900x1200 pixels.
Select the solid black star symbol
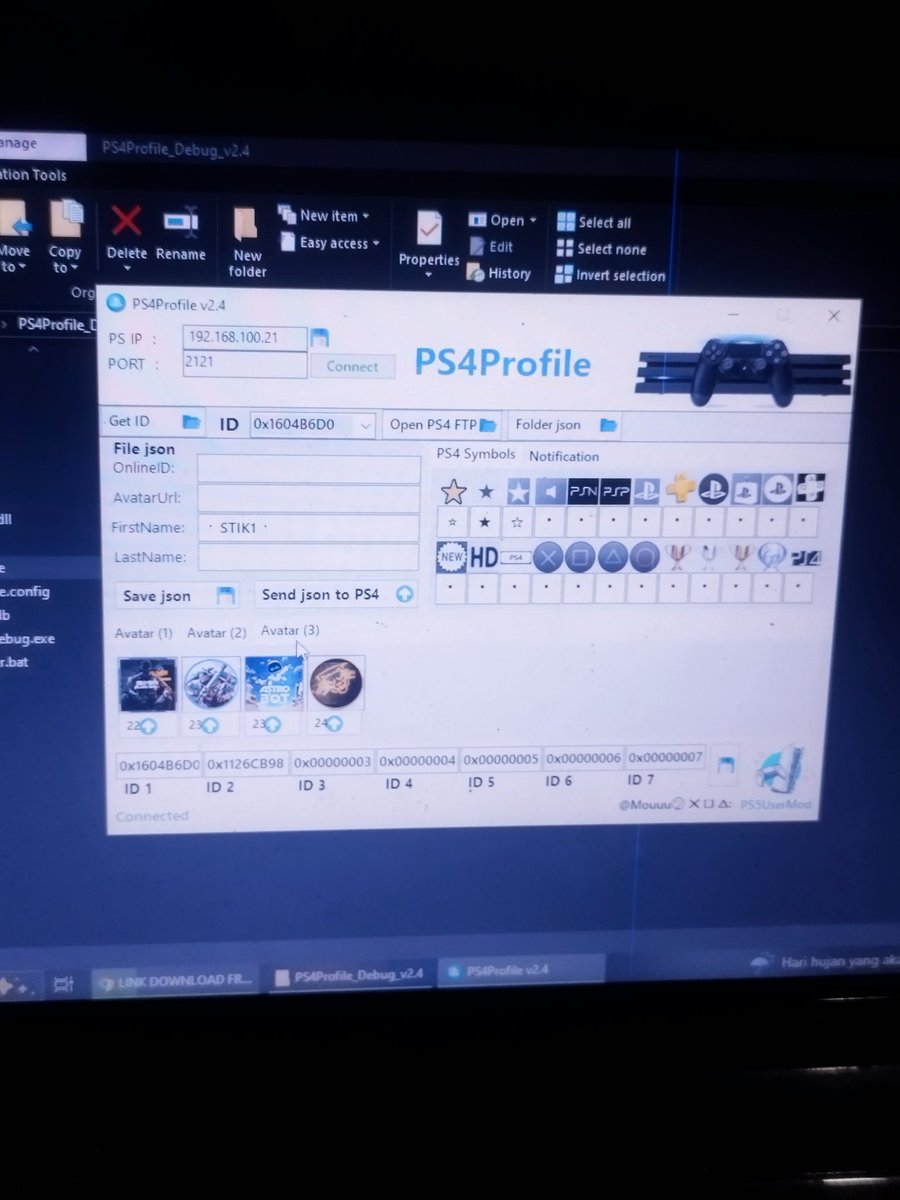[x=486, y=491]
